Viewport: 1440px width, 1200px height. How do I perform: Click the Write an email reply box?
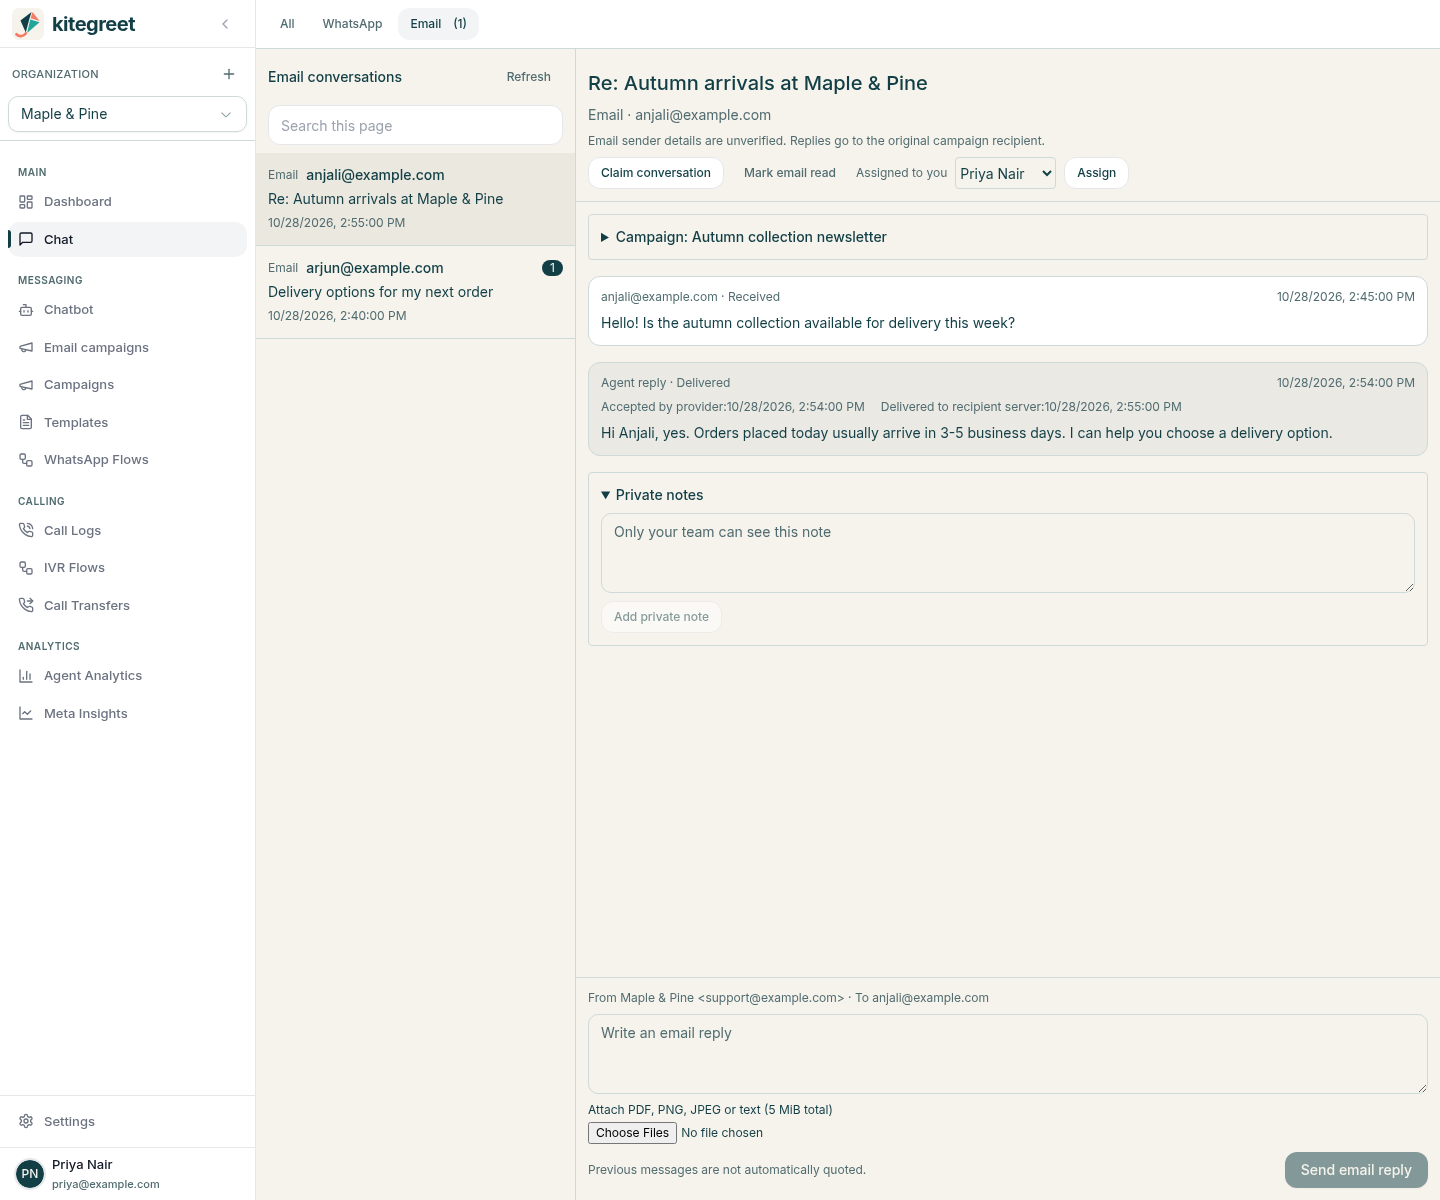pyautogui.click(x=1008, y=1054)
